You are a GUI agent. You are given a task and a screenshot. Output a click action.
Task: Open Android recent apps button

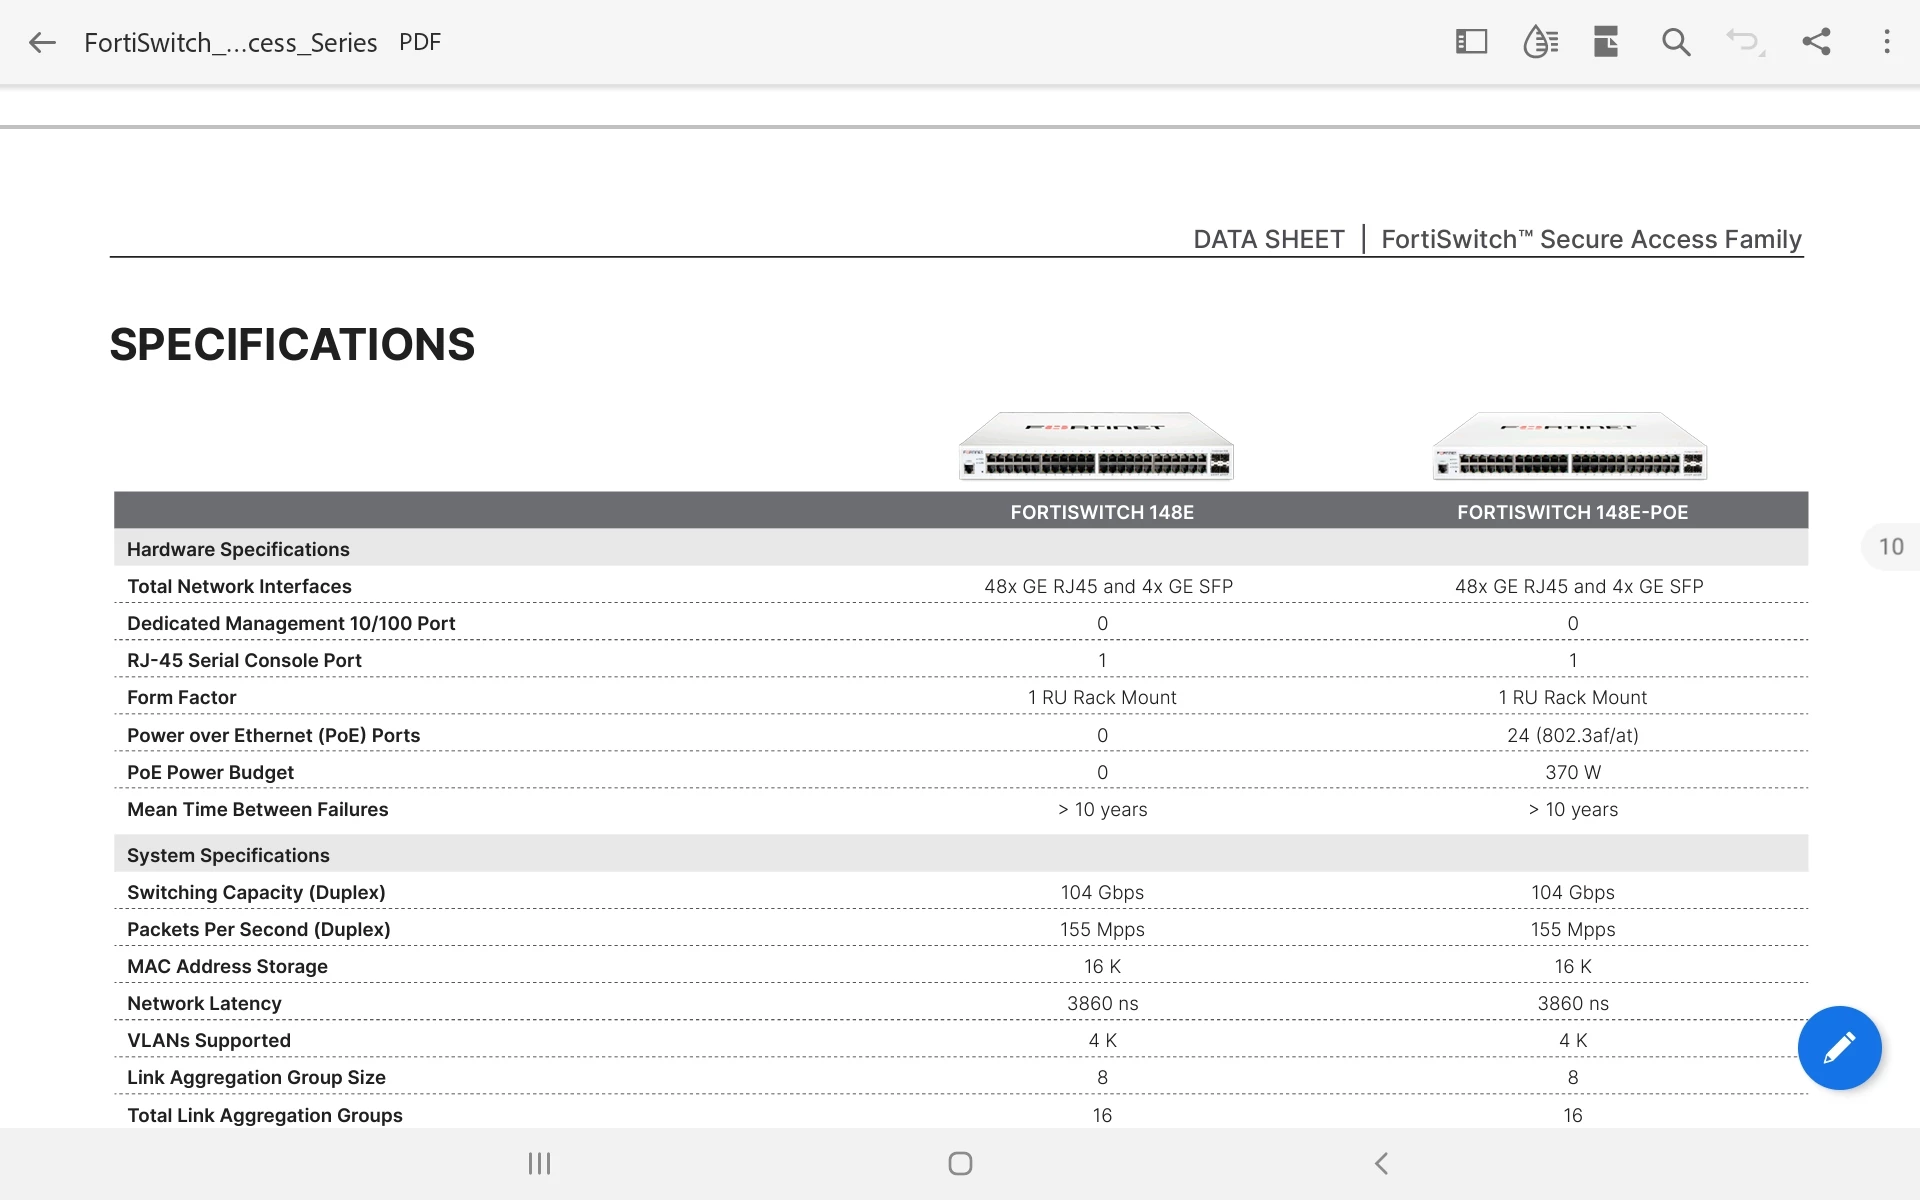click(x=539, y=1163)
